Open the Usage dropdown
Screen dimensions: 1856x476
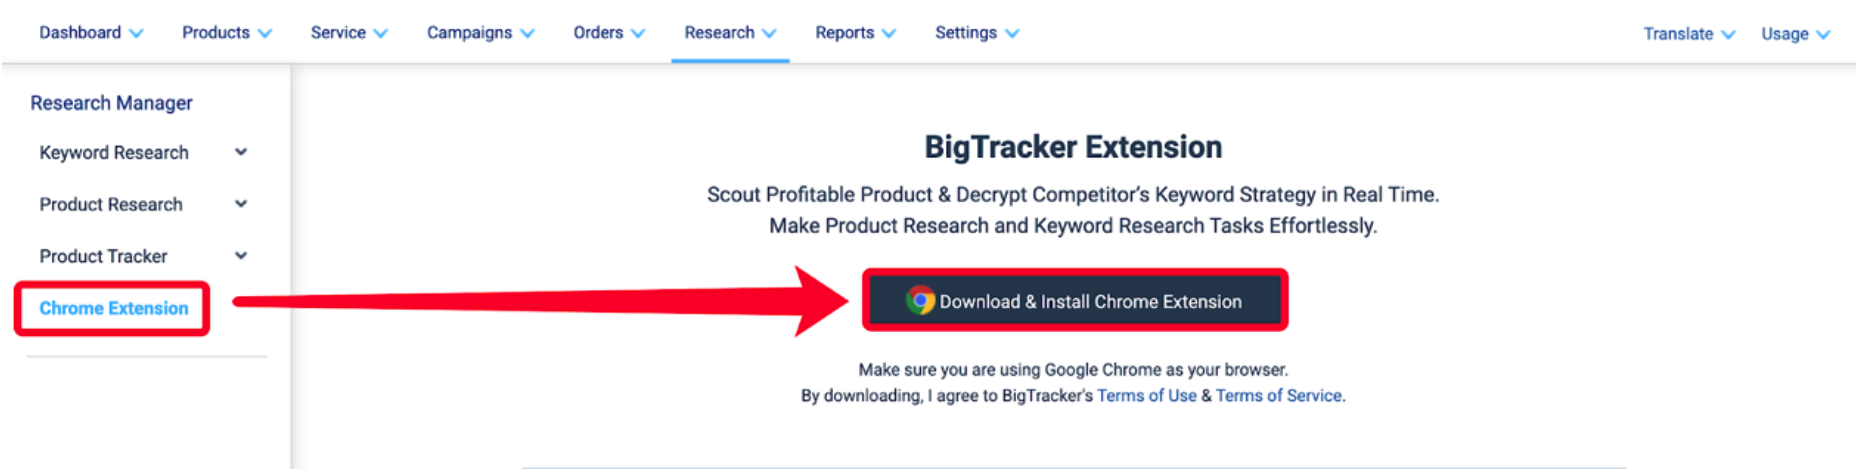click(x=1796, y=34)
